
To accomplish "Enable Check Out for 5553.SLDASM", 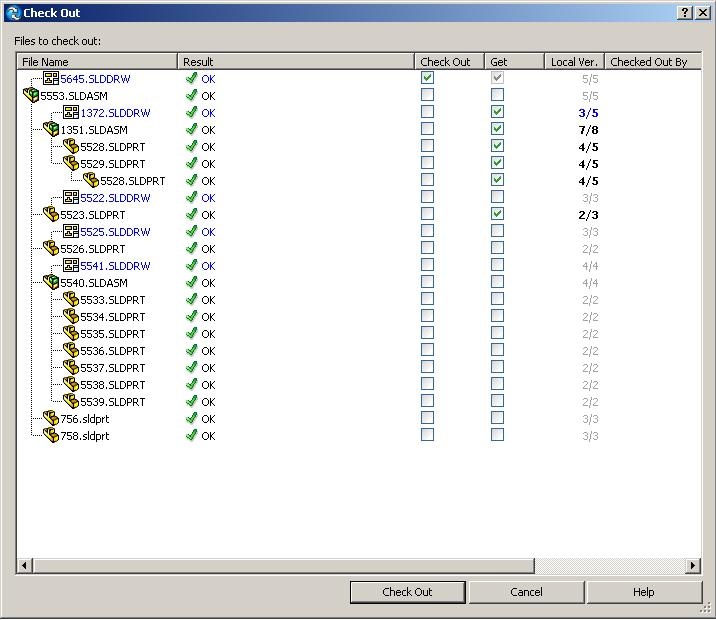I will click(x=427, y=95).
